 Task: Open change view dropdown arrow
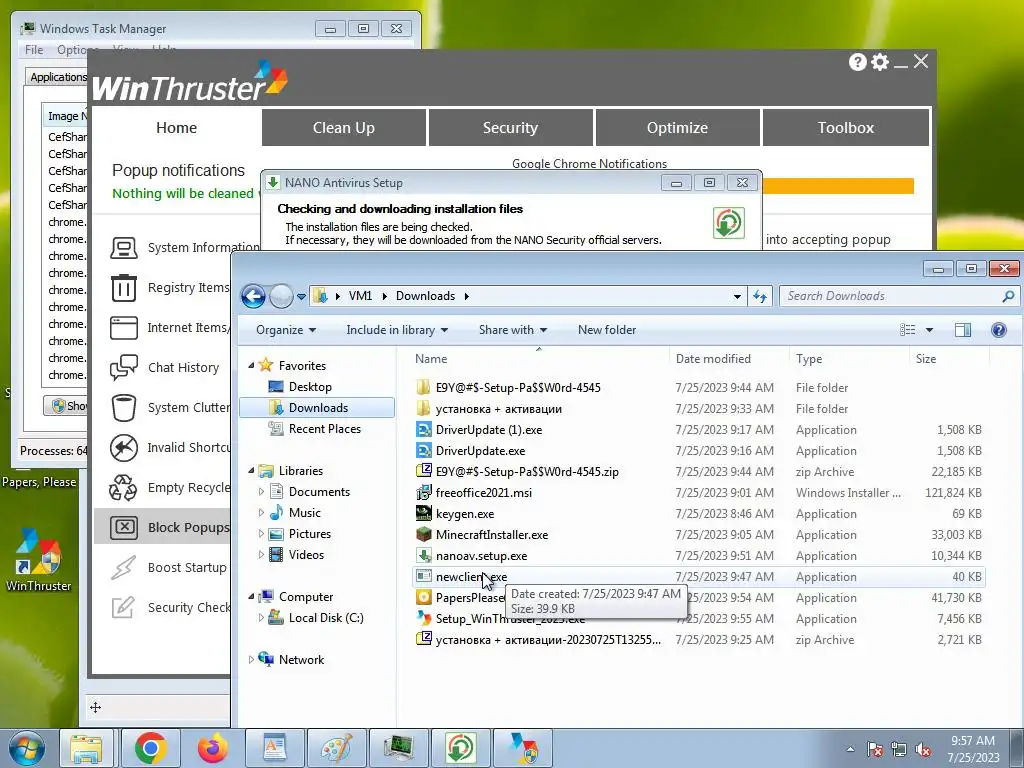(x=929, y=330)
